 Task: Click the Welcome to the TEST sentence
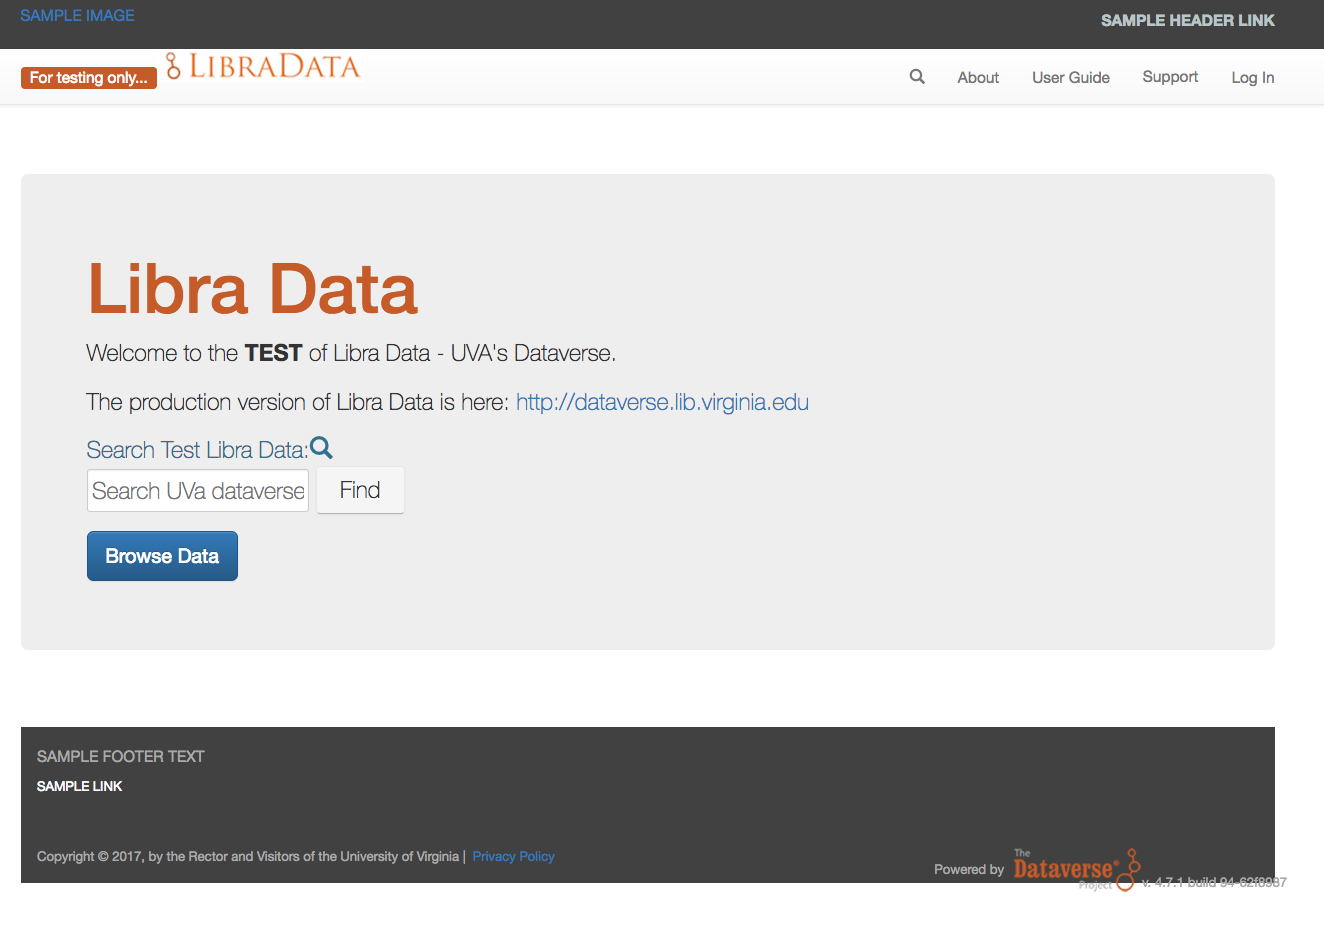coord(351,353)
